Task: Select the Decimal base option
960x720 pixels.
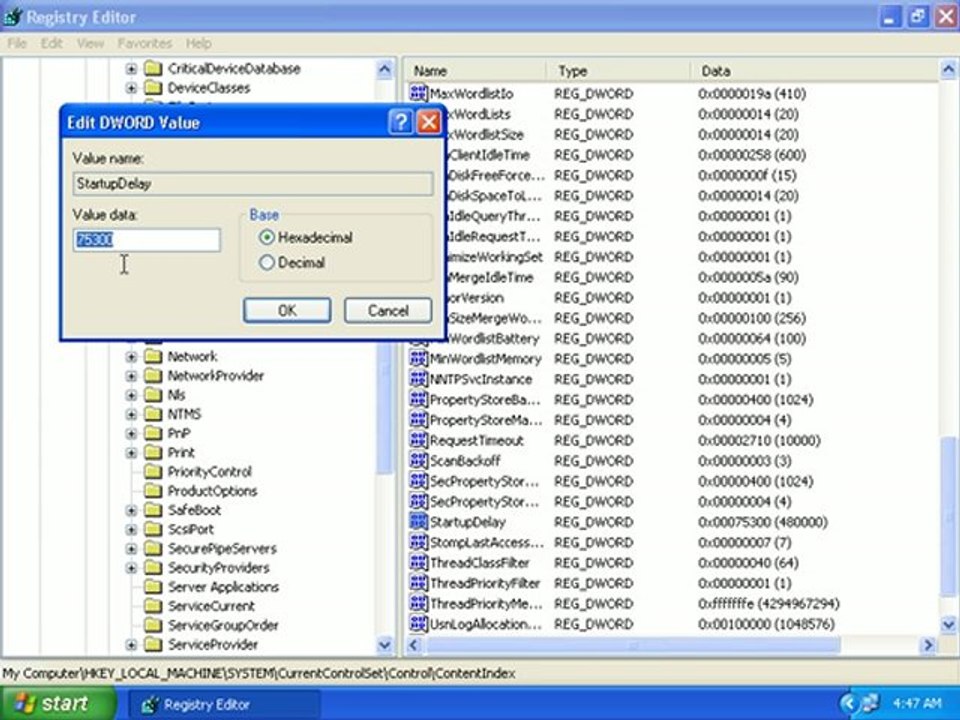Action: click(267, 263)
